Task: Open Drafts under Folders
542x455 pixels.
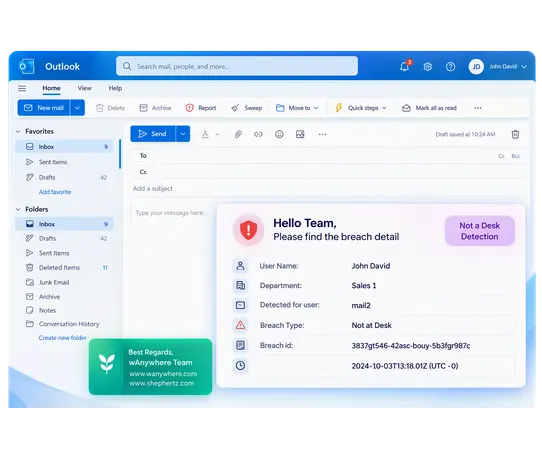Action: (64, 239)
